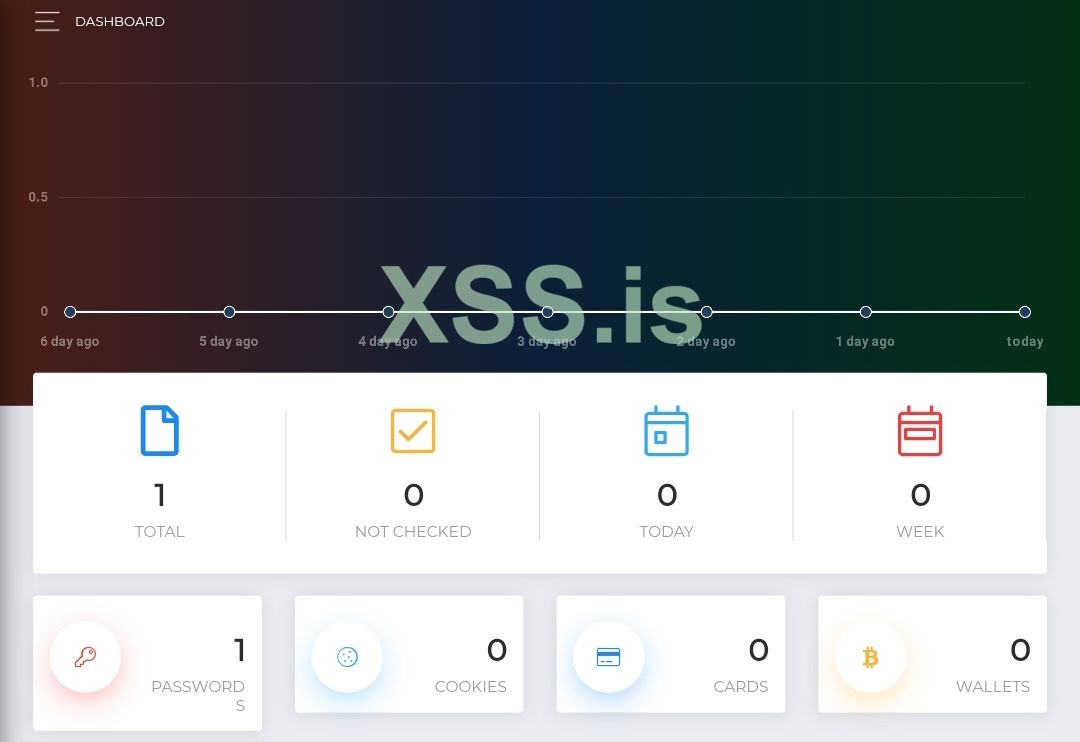This screenshot has width=1080, height=742.
Task: Click the 'today' axis label
Action: 1025,341
